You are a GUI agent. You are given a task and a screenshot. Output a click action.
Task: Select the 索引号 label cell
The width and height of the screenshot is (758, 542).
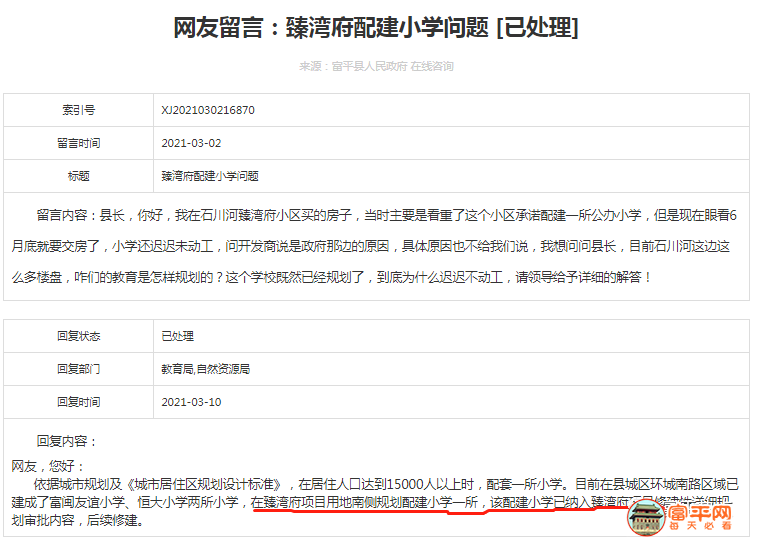[78, 110]
